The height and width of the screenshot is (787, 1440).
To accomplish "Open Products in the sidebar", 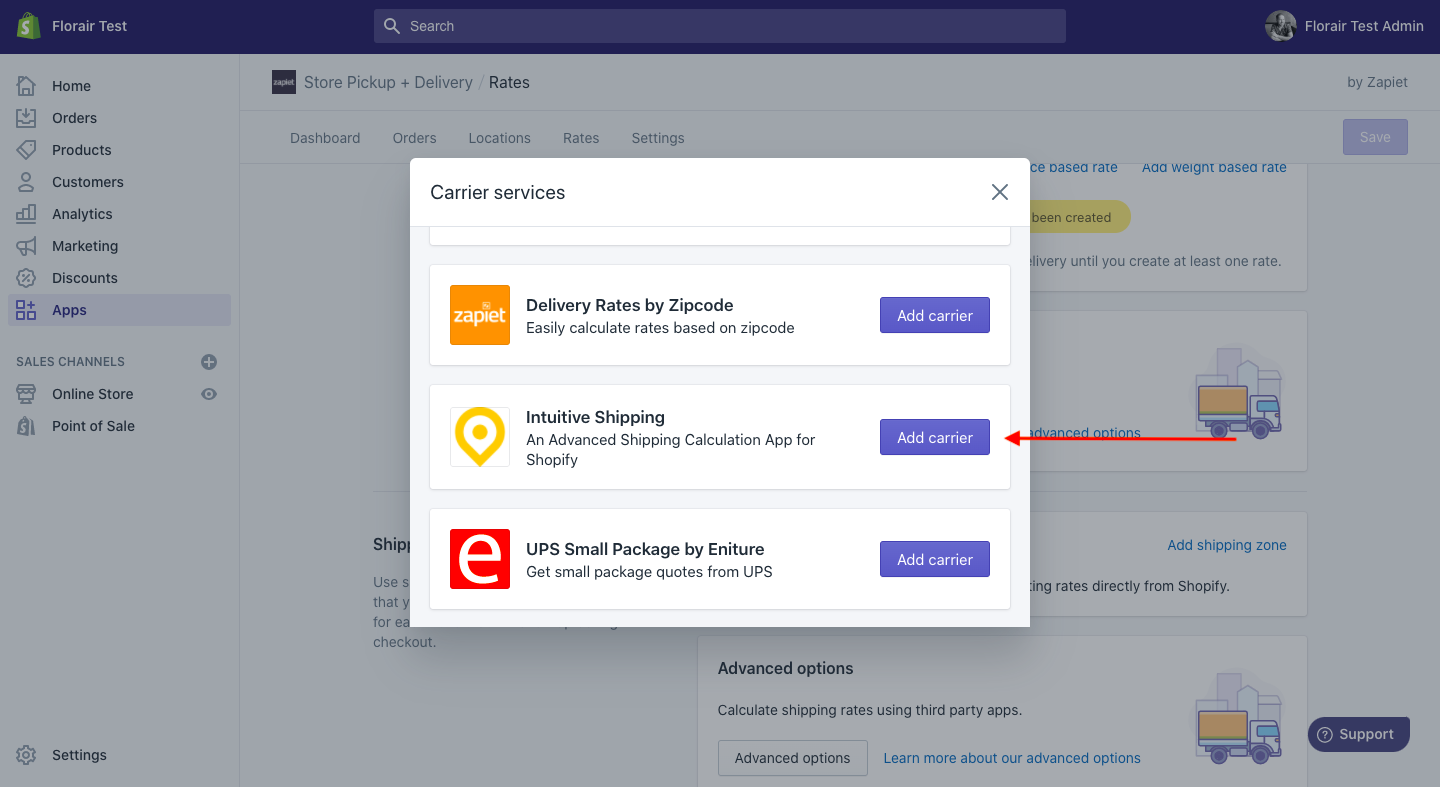I will (82, 150).
